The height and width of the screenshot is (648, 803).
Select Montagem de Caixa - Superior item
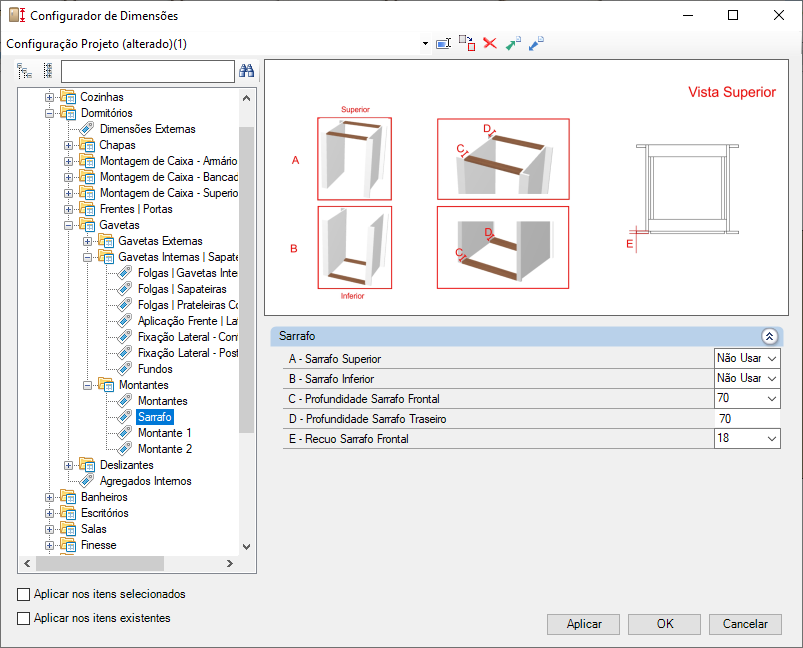(168, 193)
